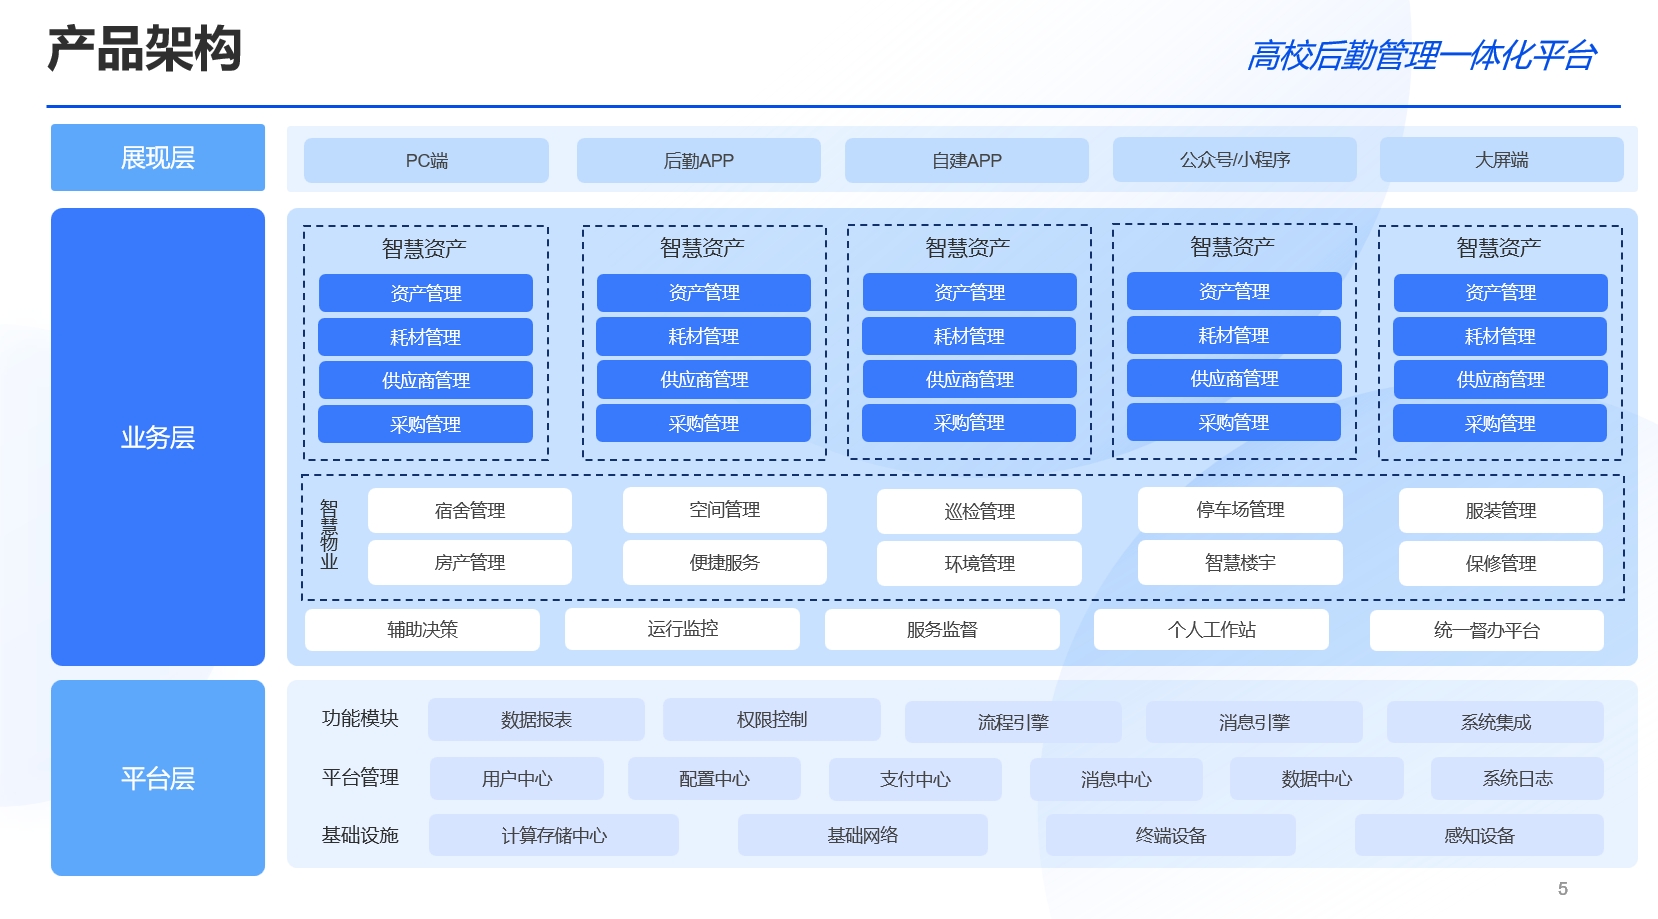Select the 业务层 layer block
This screenshot has width=1658, height=919.
158,437
